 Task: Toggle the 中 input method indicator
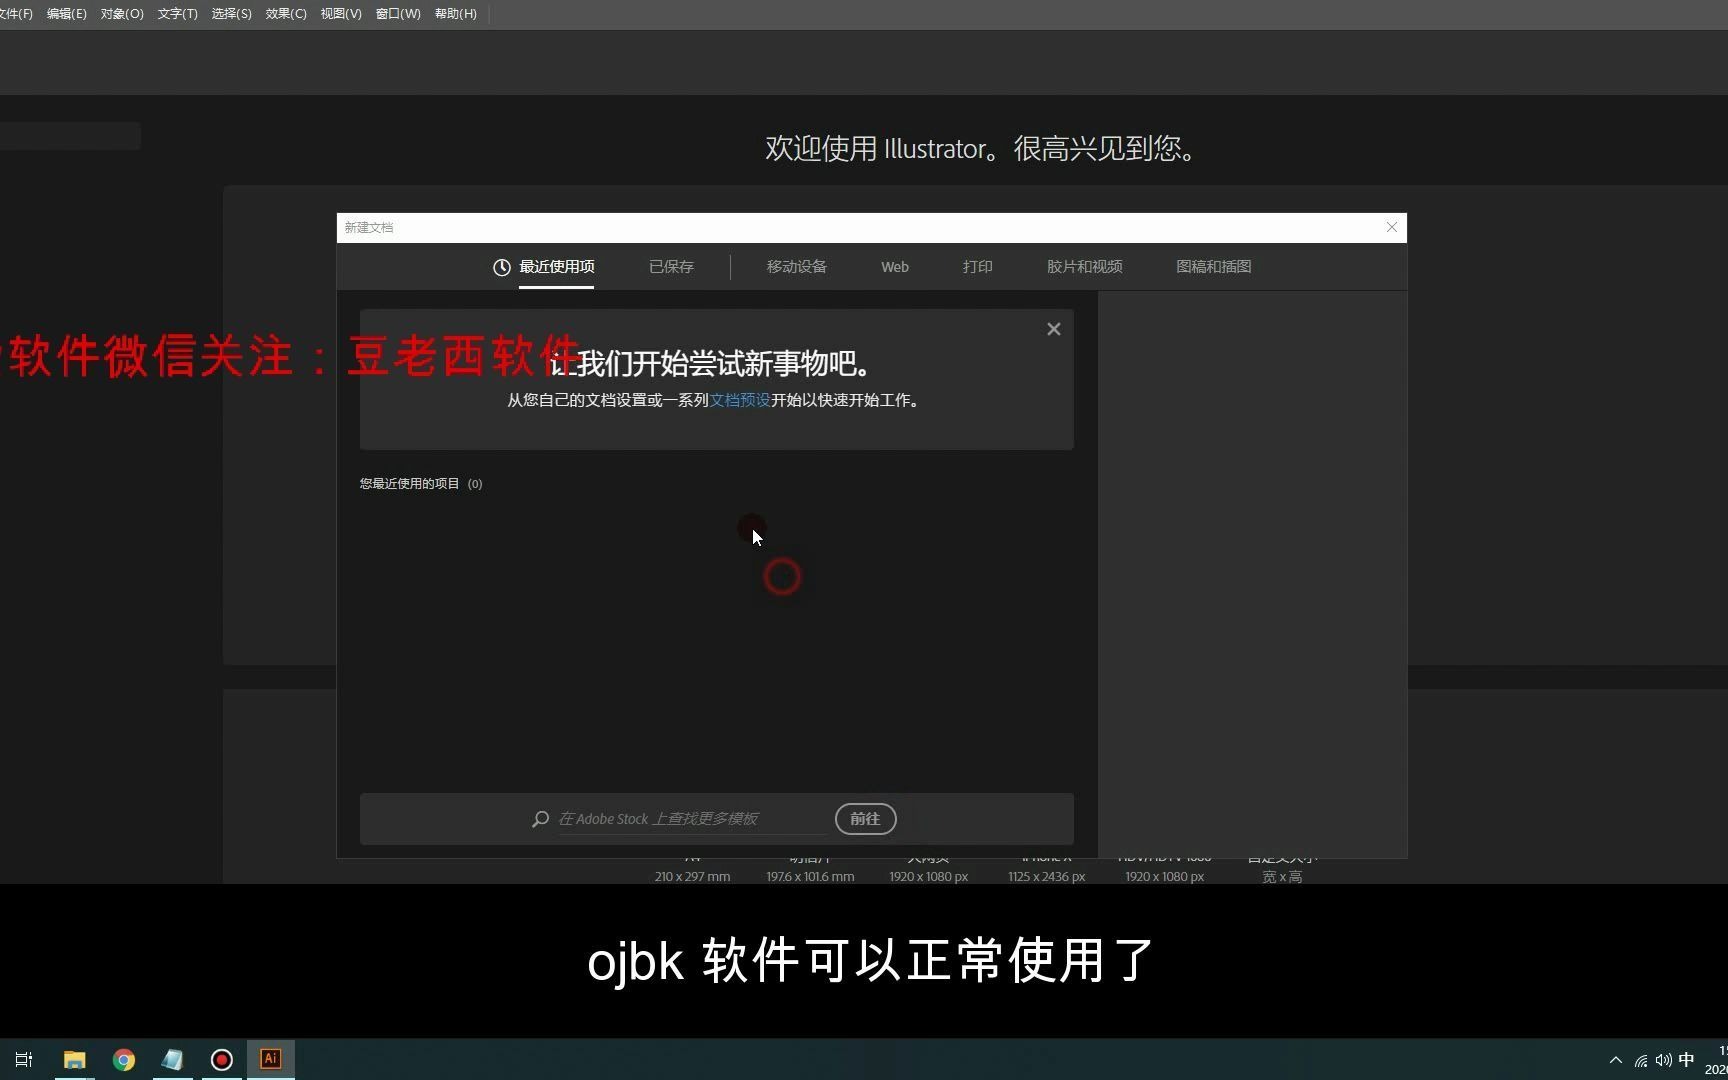1686,1060
